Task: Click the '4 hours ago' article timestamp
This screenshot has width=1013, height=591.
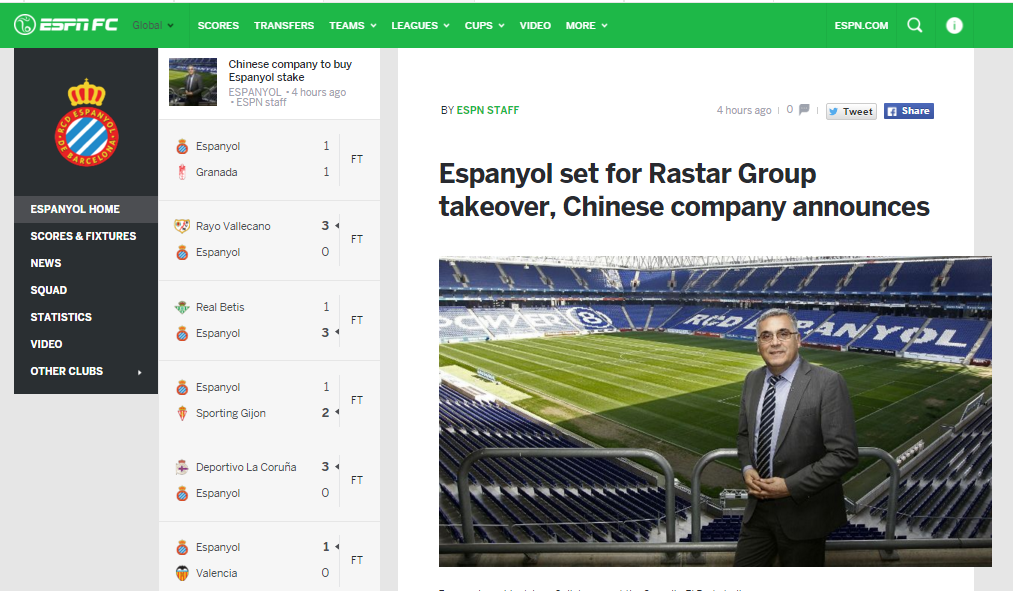Action: [744, 110]
